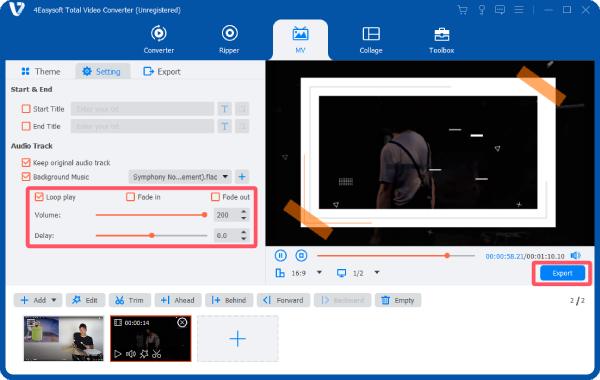Click the preview playback progress bar
The width and height of the screenshot is (600, 380).
[x=396, y=255]
